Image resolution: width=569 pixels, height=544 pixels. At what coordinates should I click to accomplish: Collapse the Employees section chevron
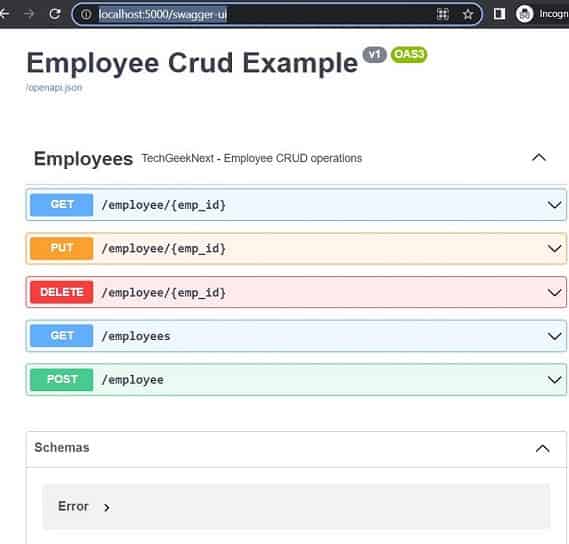click(539, 158)
